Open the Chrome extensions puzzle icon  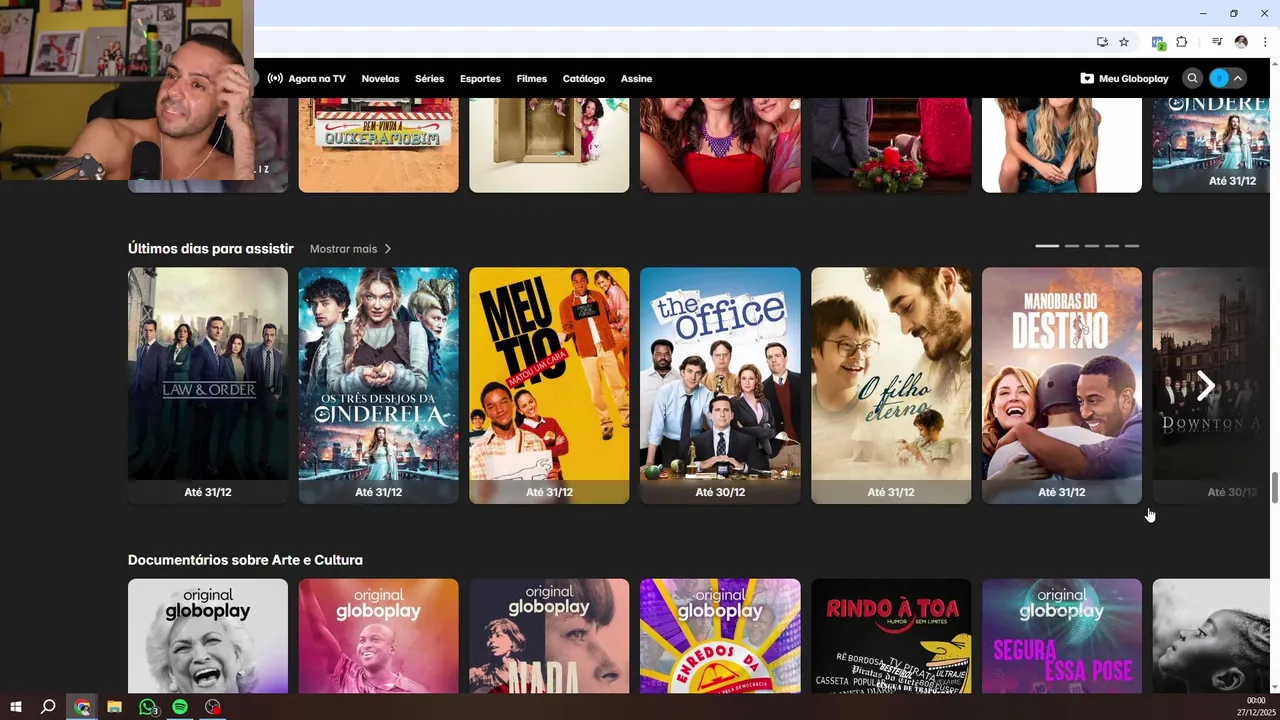click(x=1181, y=42)
